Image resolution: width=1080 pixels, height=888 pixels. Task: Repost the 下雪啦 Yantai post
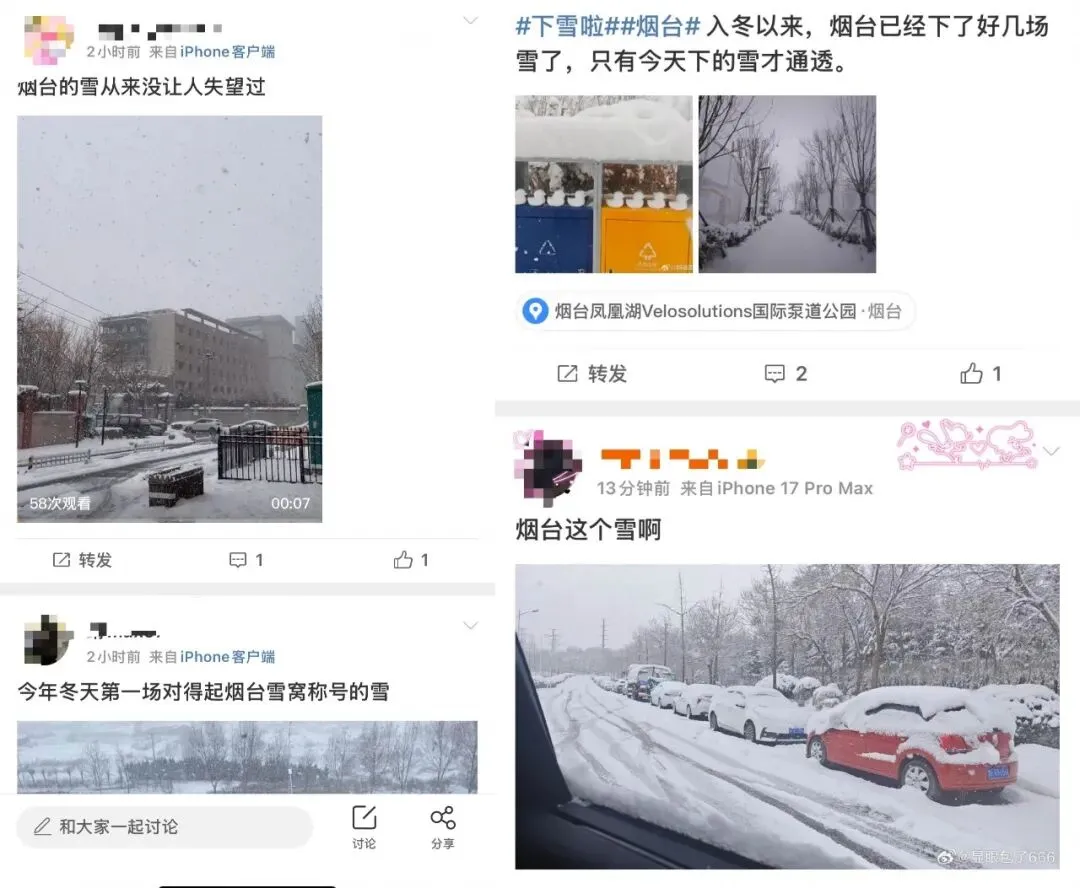pos(592,373)
